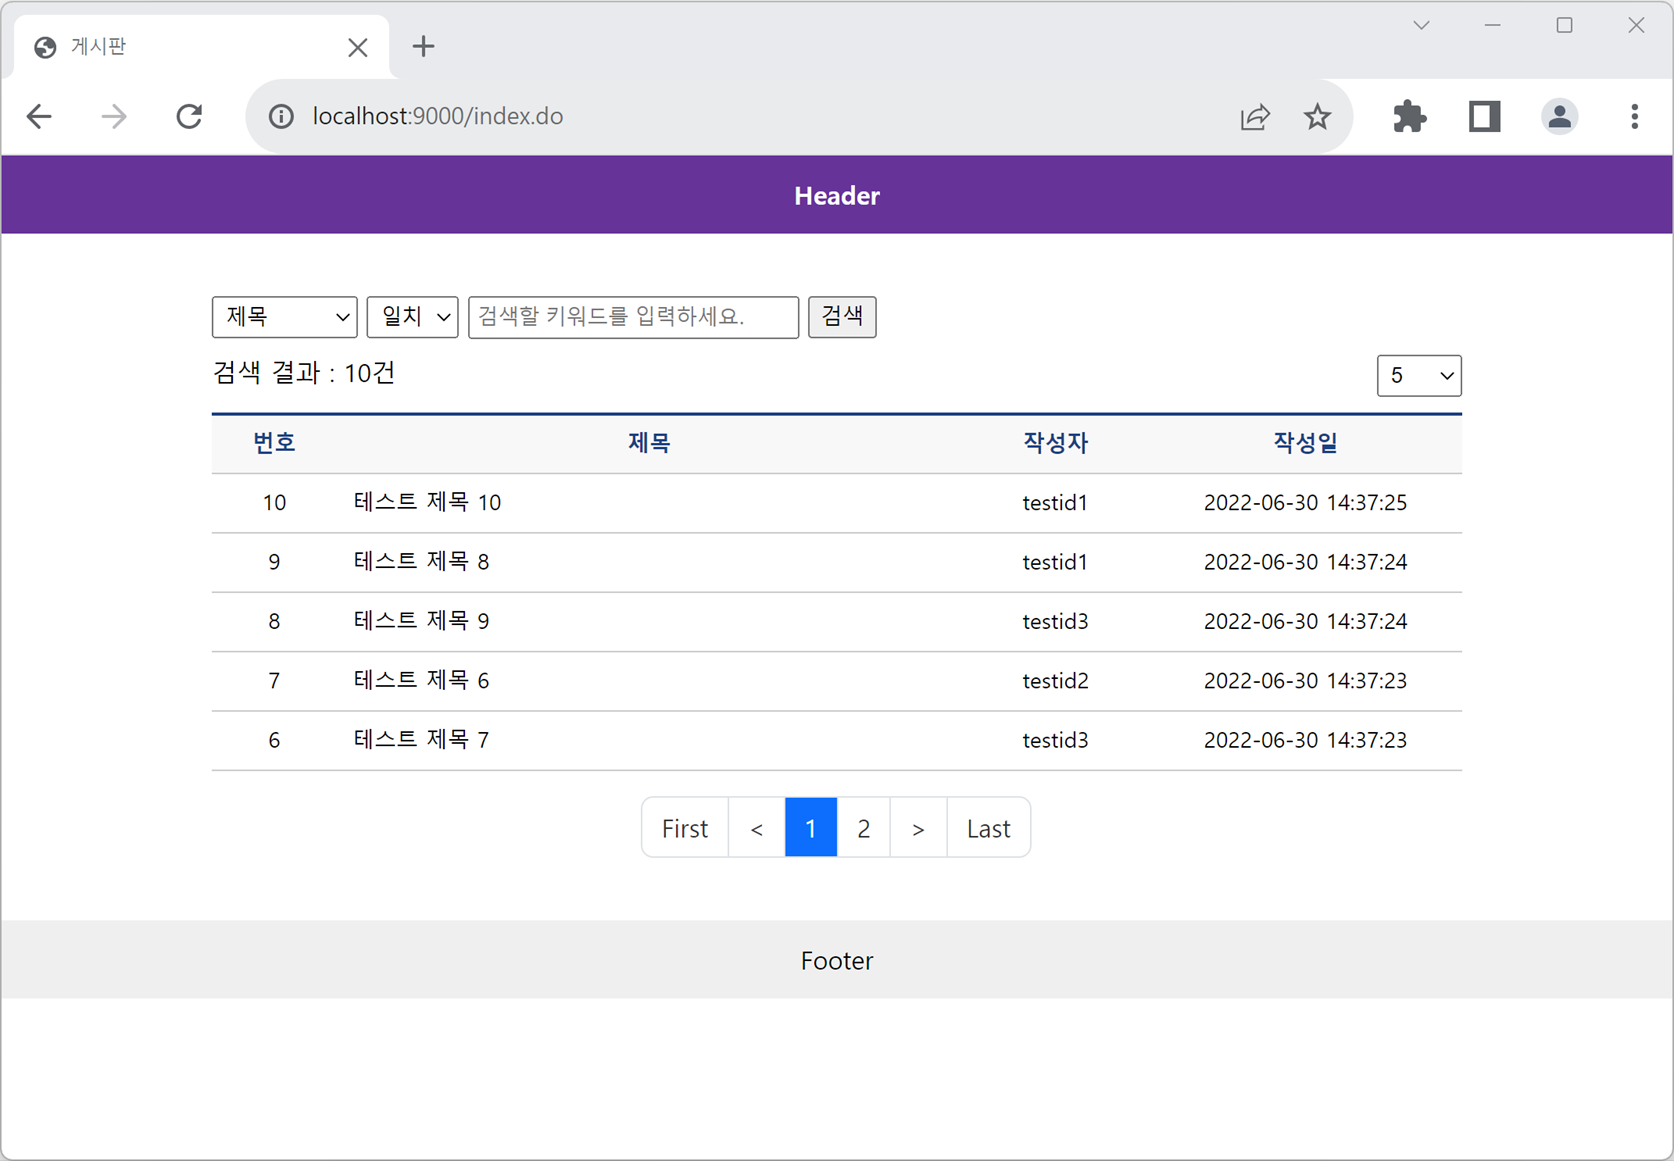The width and height of the screenshot is (1674, 1161).
Task: Open the profile avatar menu
Action: coord(1559,116)
